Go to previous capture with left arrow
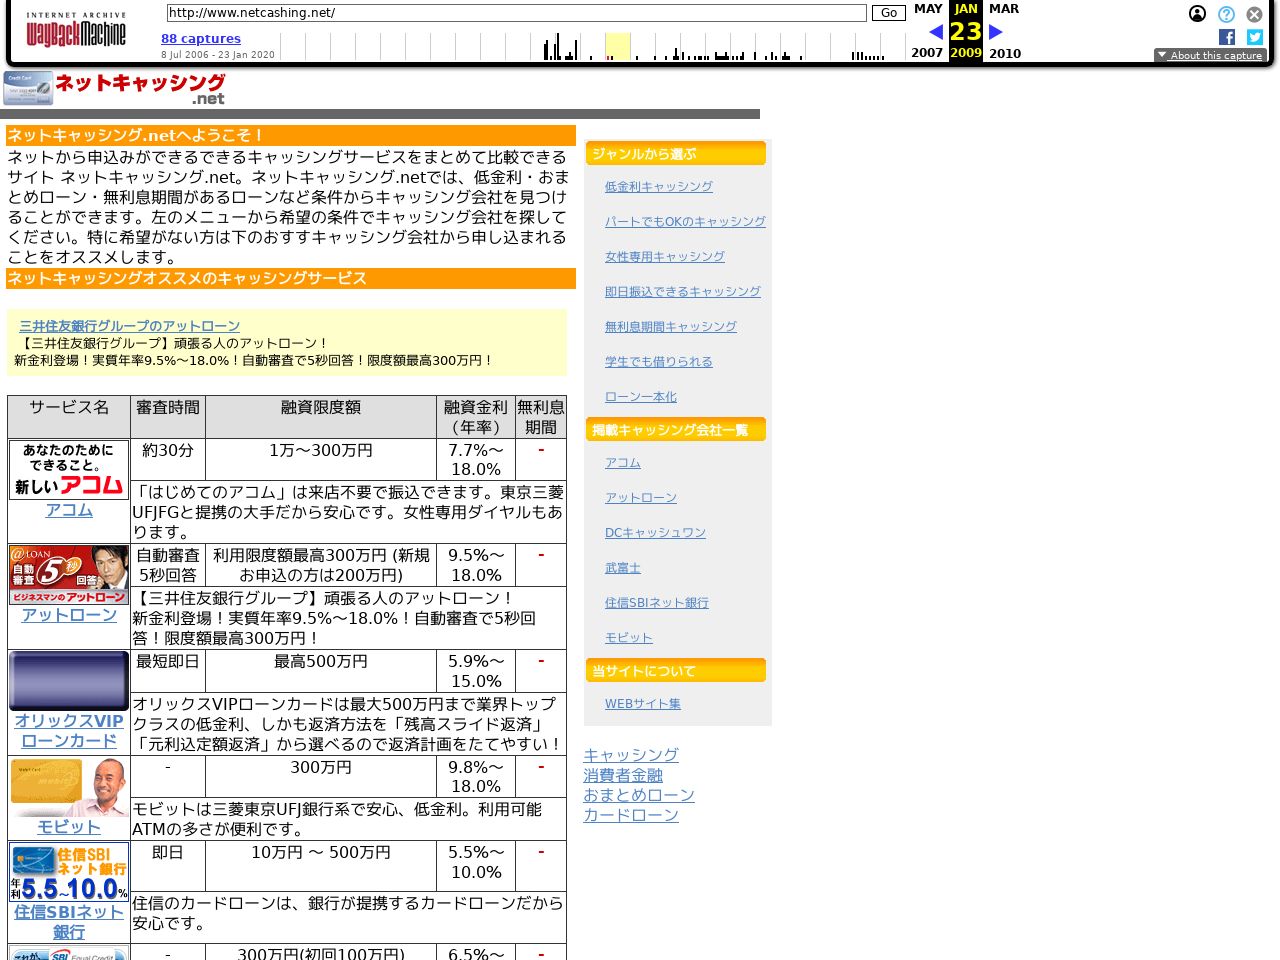The width and height of the screenshot is (1280, 960). point(935,32)
